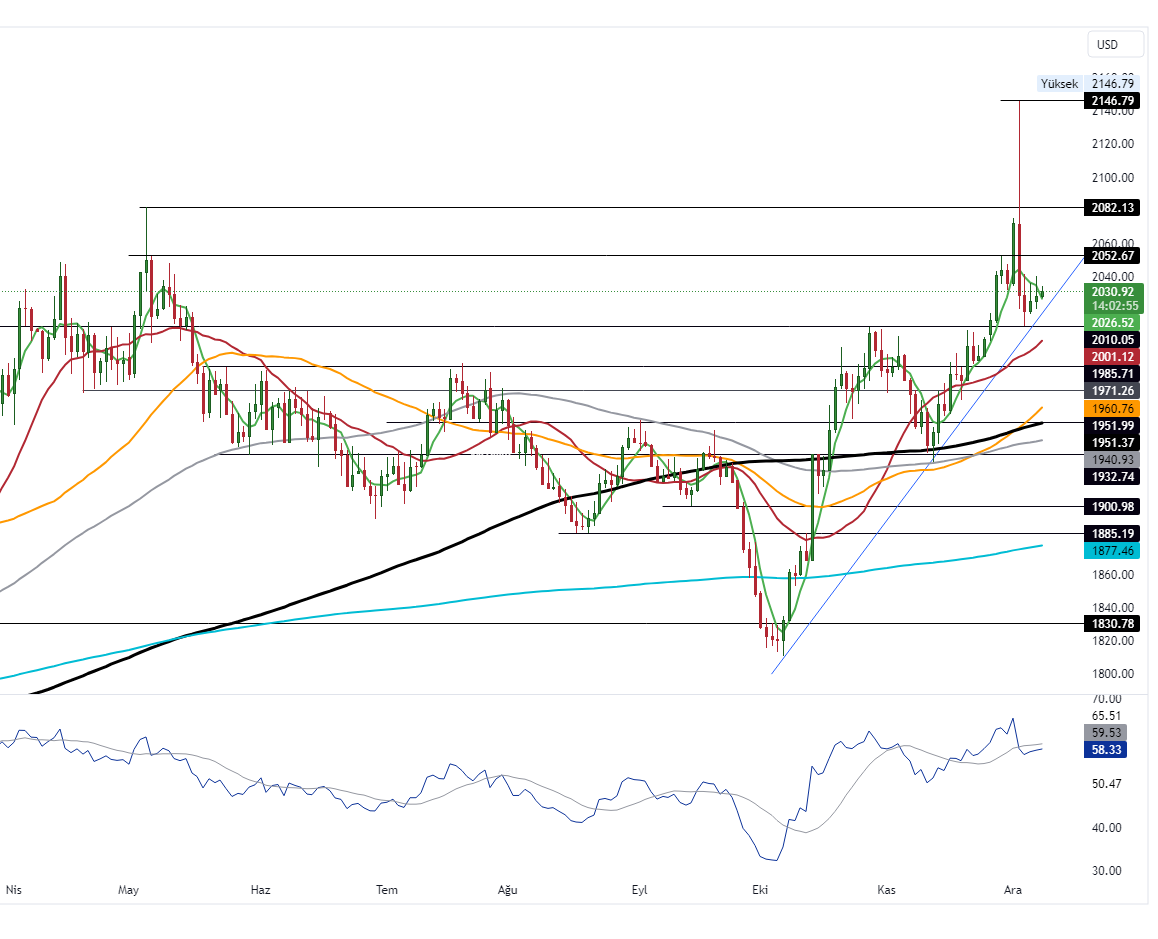Select the 2052.67 resistance level label
The height and width of the screenshot is (939, 1158).
(x=1113, y=256)
